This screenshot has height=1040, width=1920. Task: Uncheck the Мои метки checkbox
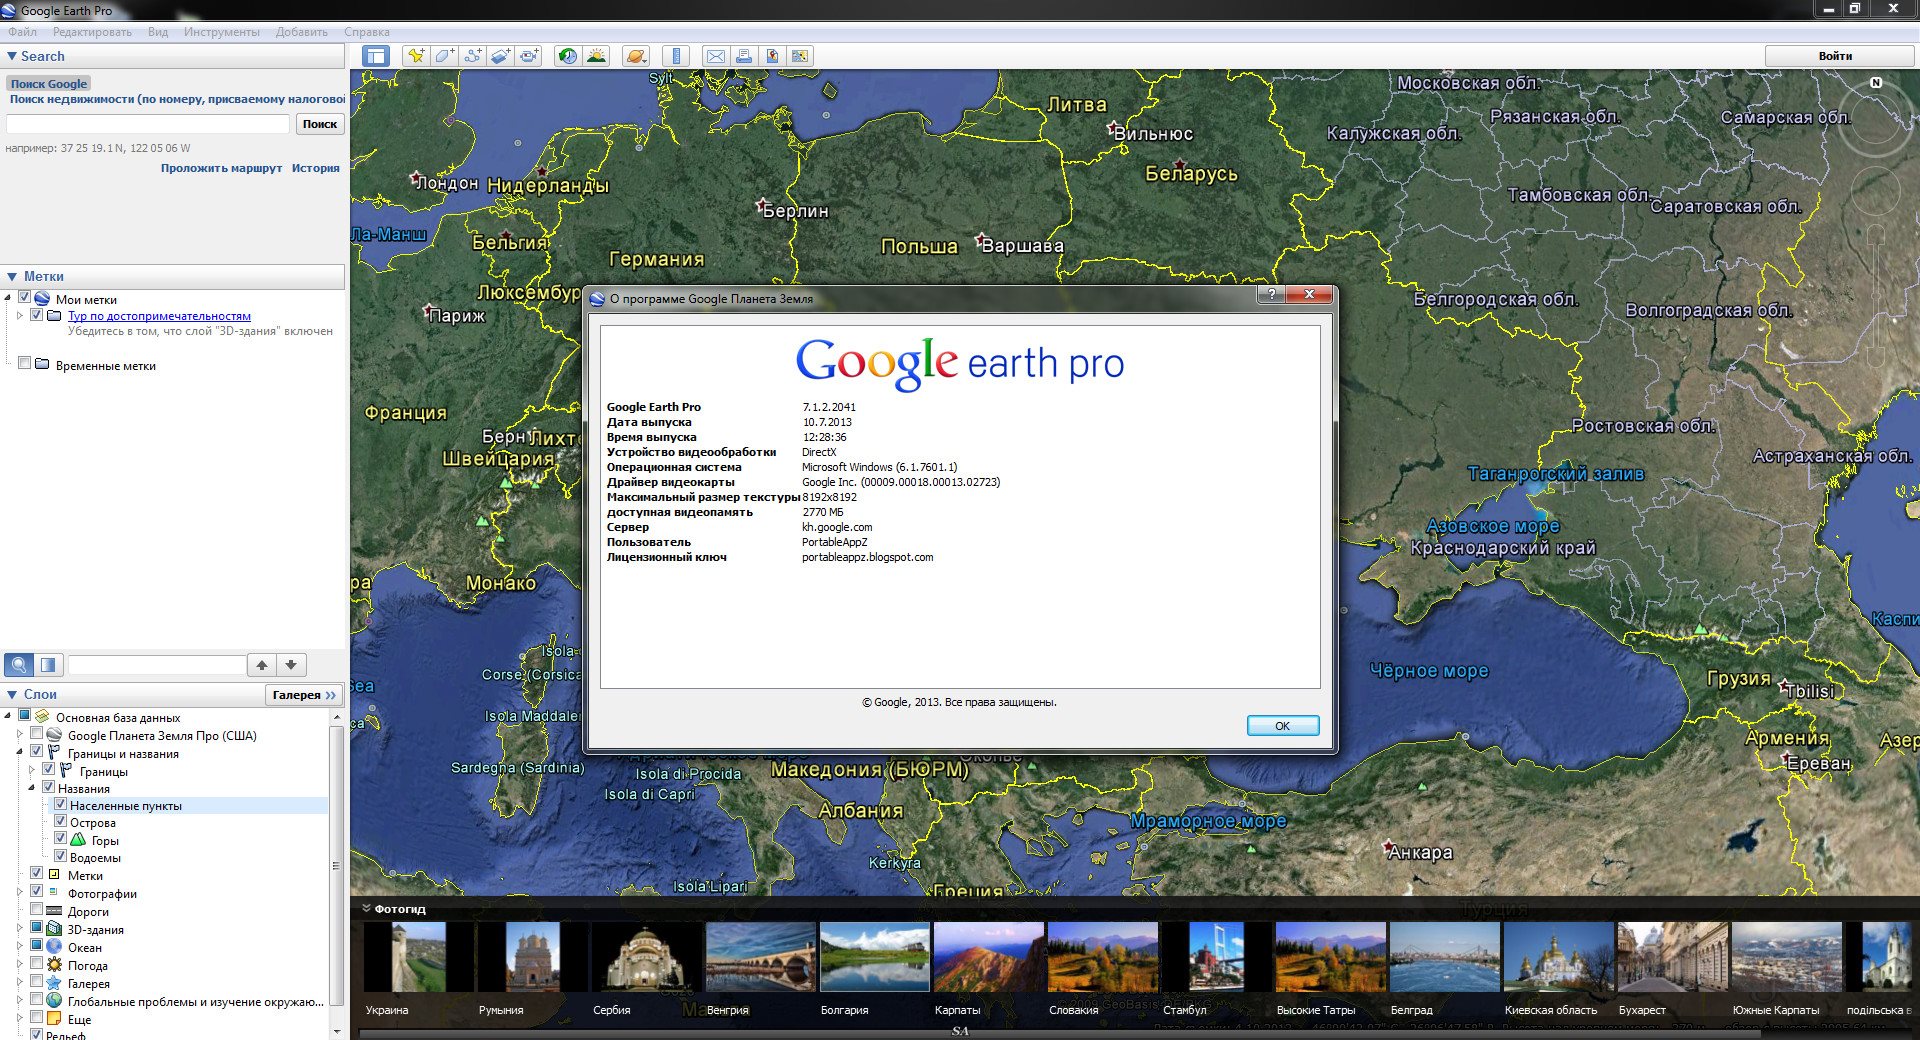25,298
